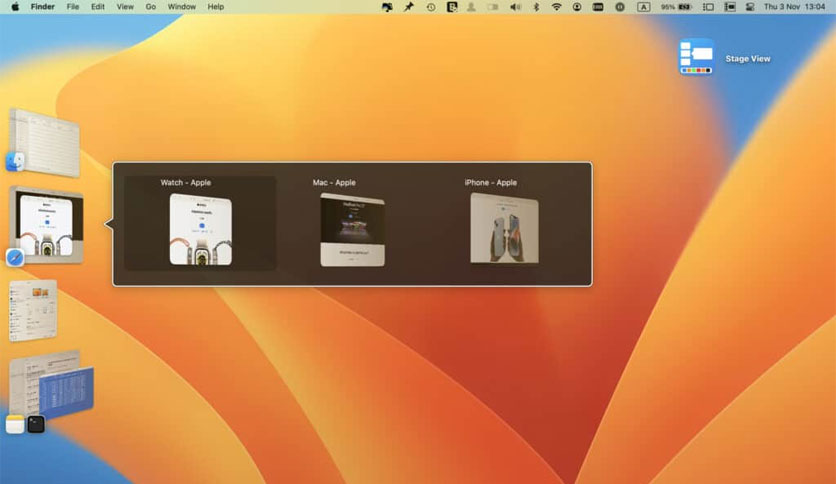Open the Finder menu

(x=43, y=6)
